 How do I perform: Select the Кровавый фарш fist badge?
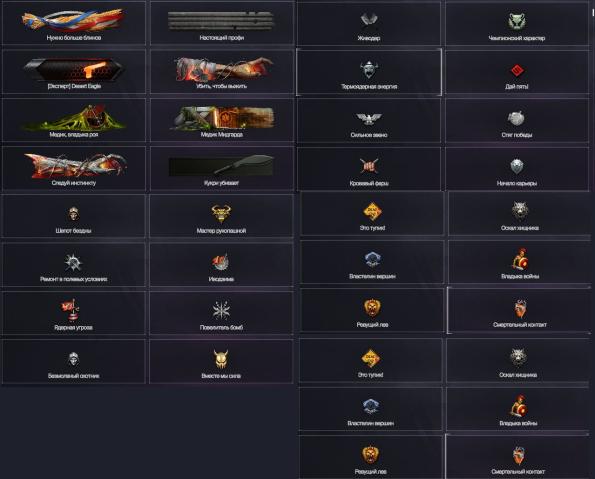pos(369,169)
